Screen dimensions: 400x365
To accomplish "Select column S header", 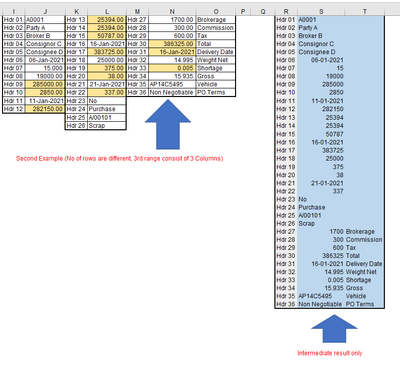I will (321, 11).
